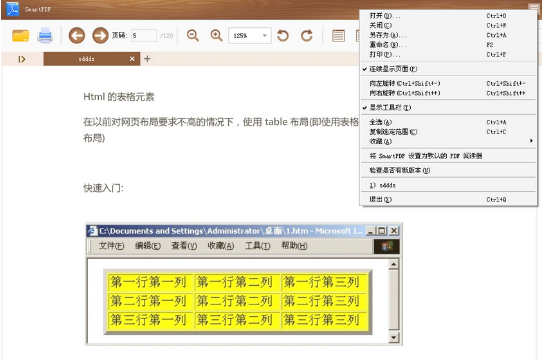542x360 pixels.
Task: Click the zoom out magnifier icon
Action: (193, 35)
